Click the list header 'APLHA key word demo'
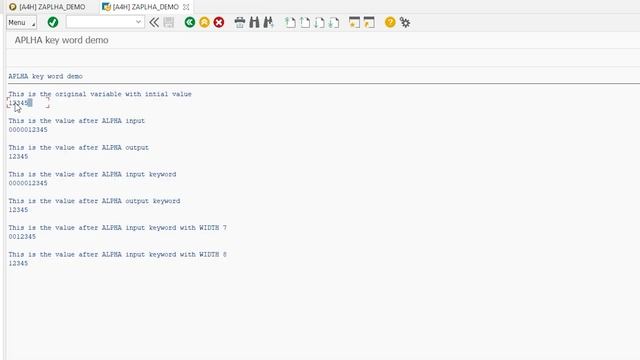The height and width of the screenshot is (360, 640). click(46, 76)
